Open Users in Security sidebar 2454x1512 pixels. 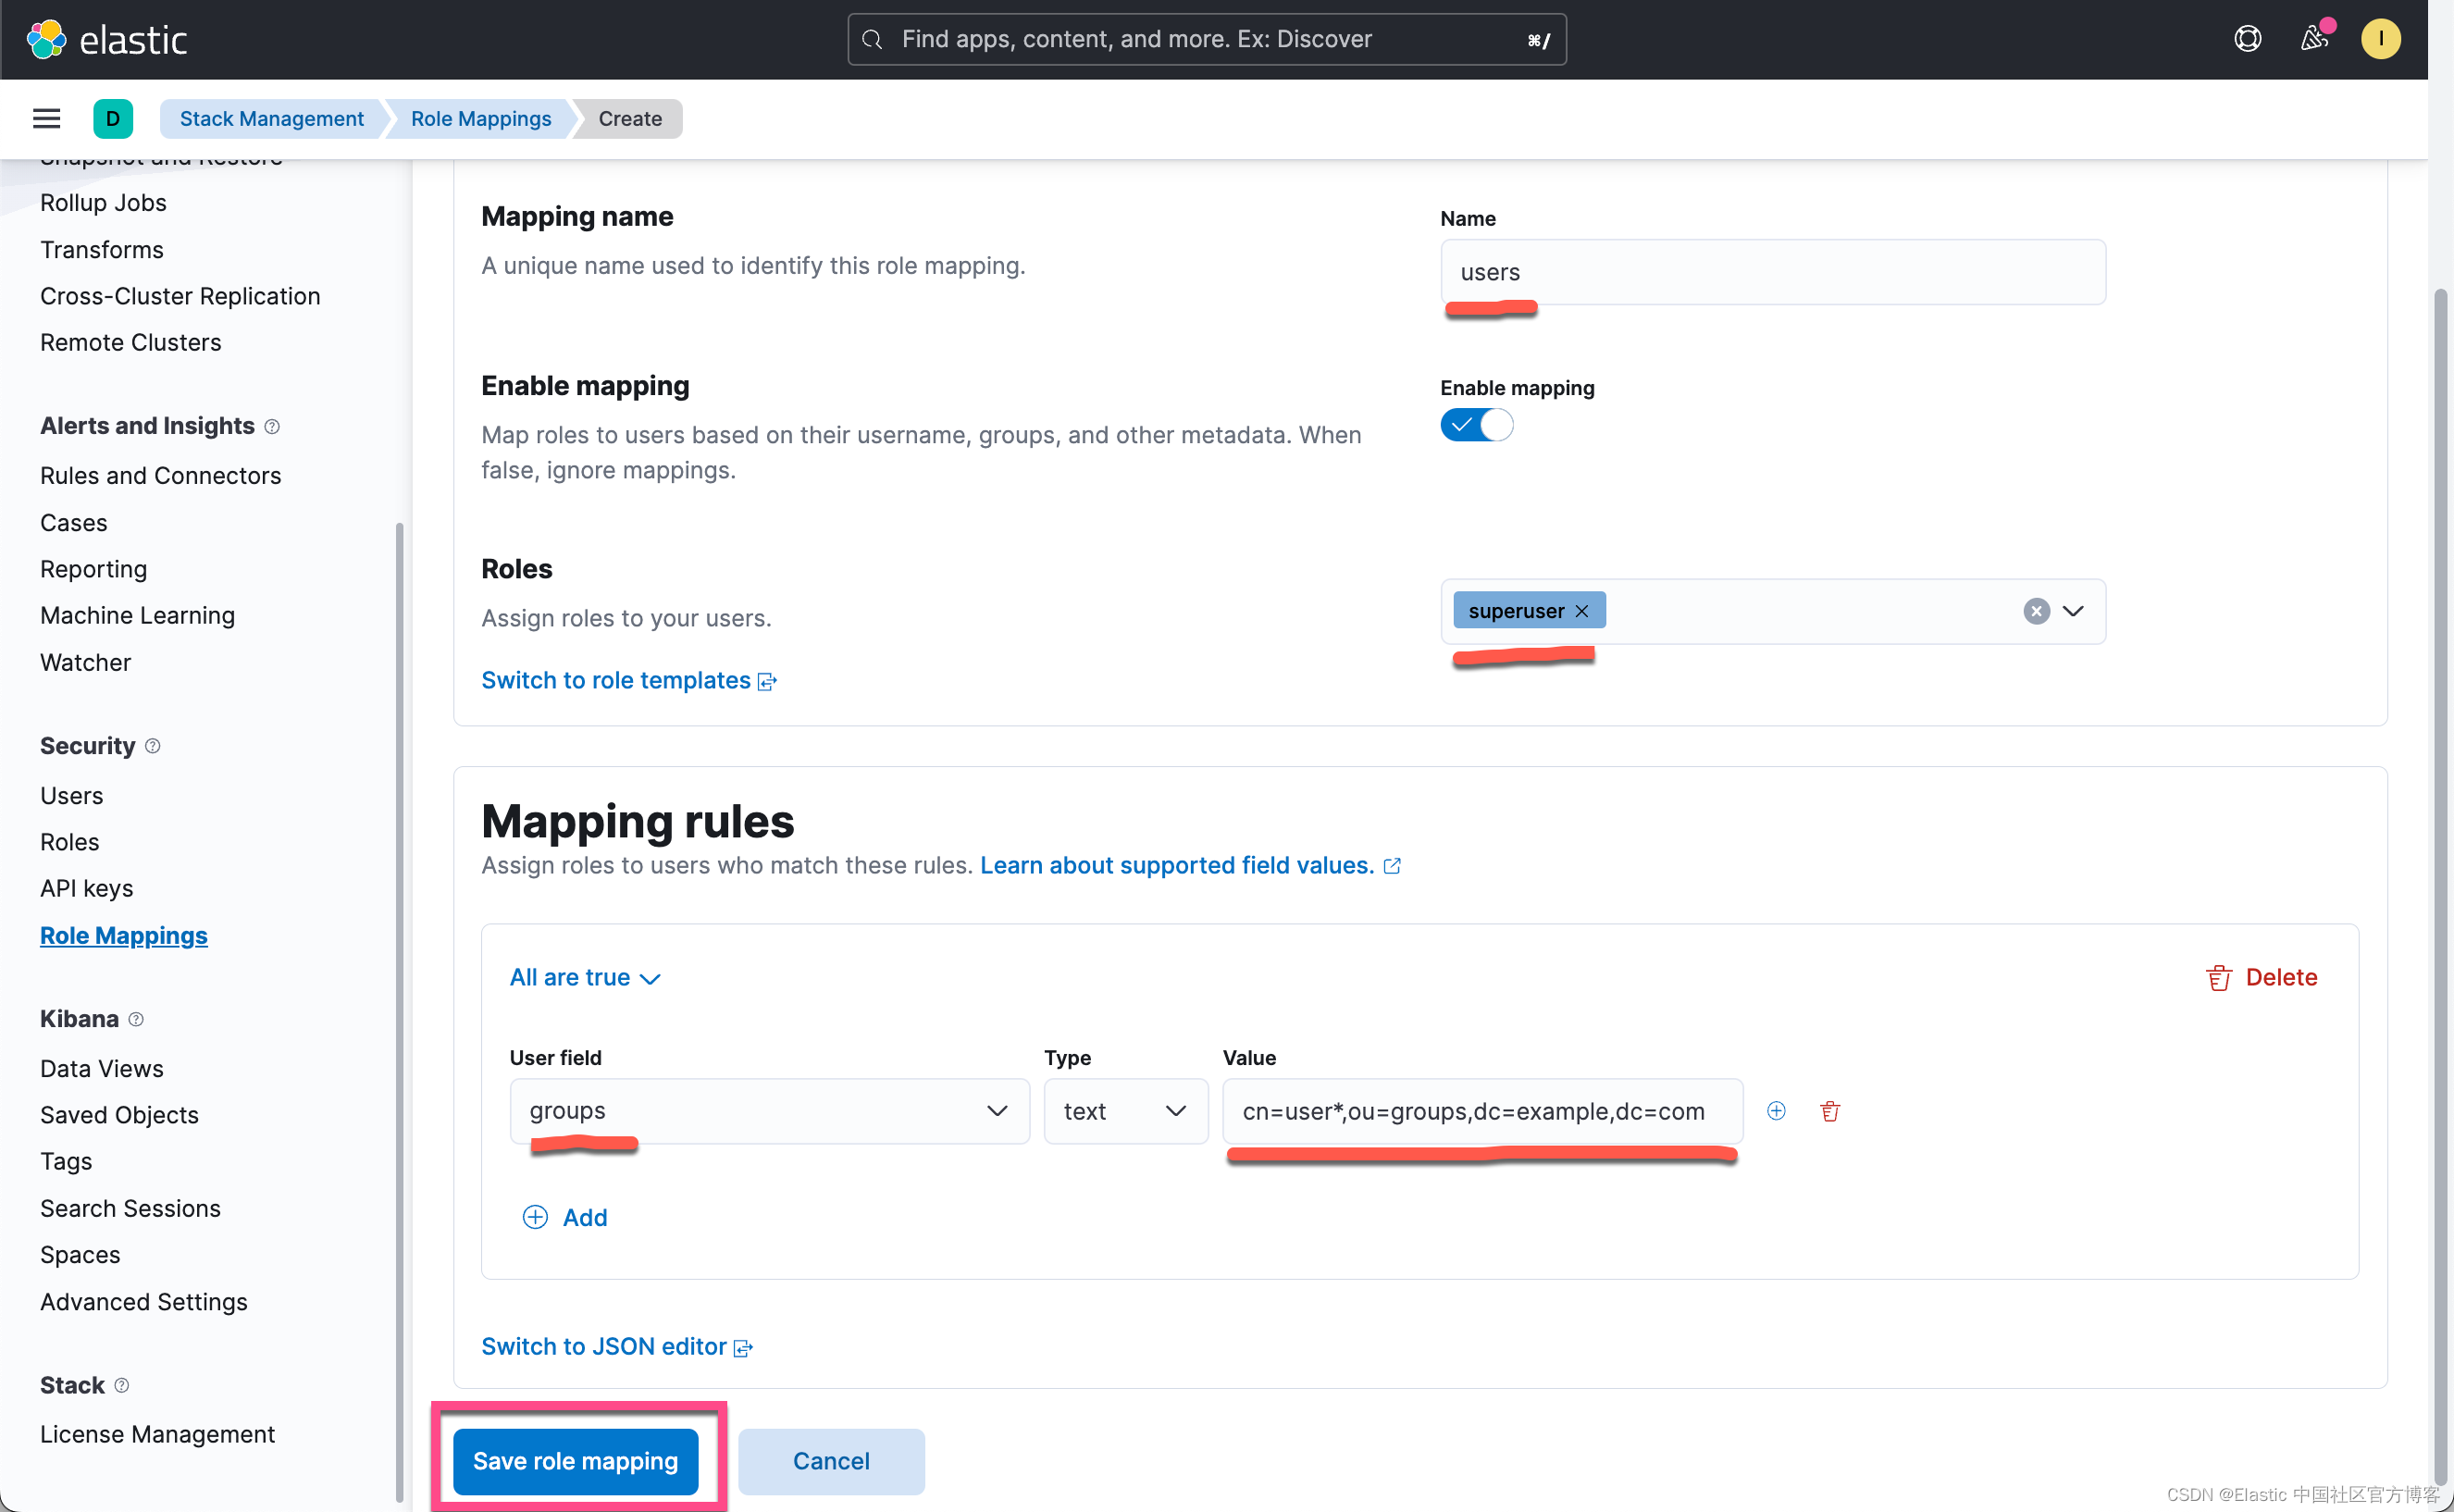(72, 795)
